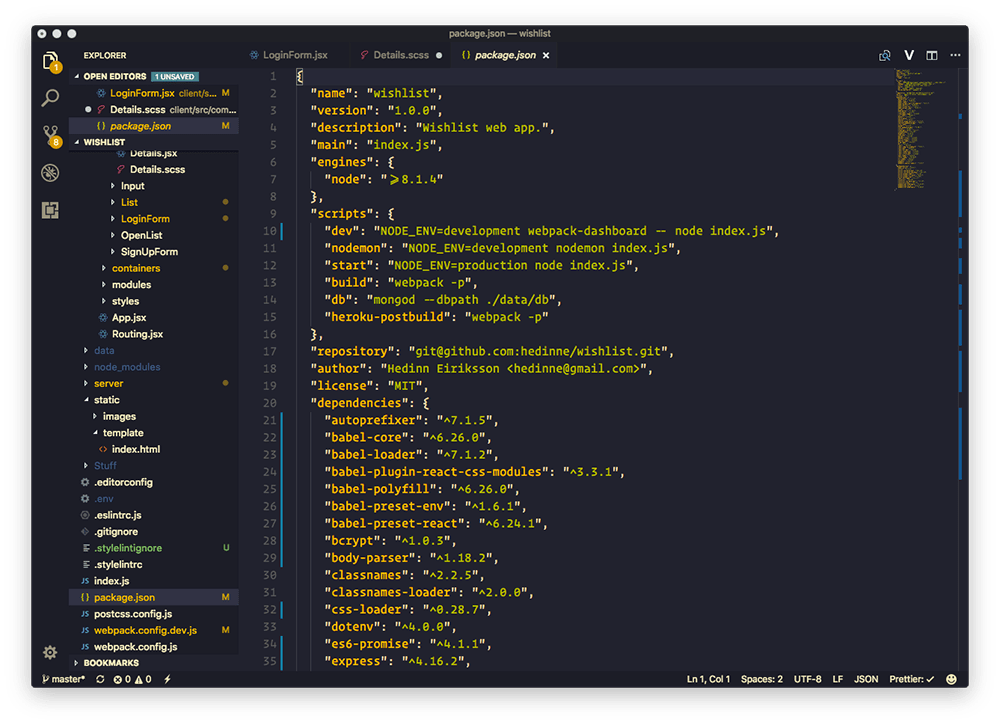The image size is (1000, 725).
Task: Open the Extensions view in activity bar
Action: point(50,210)
